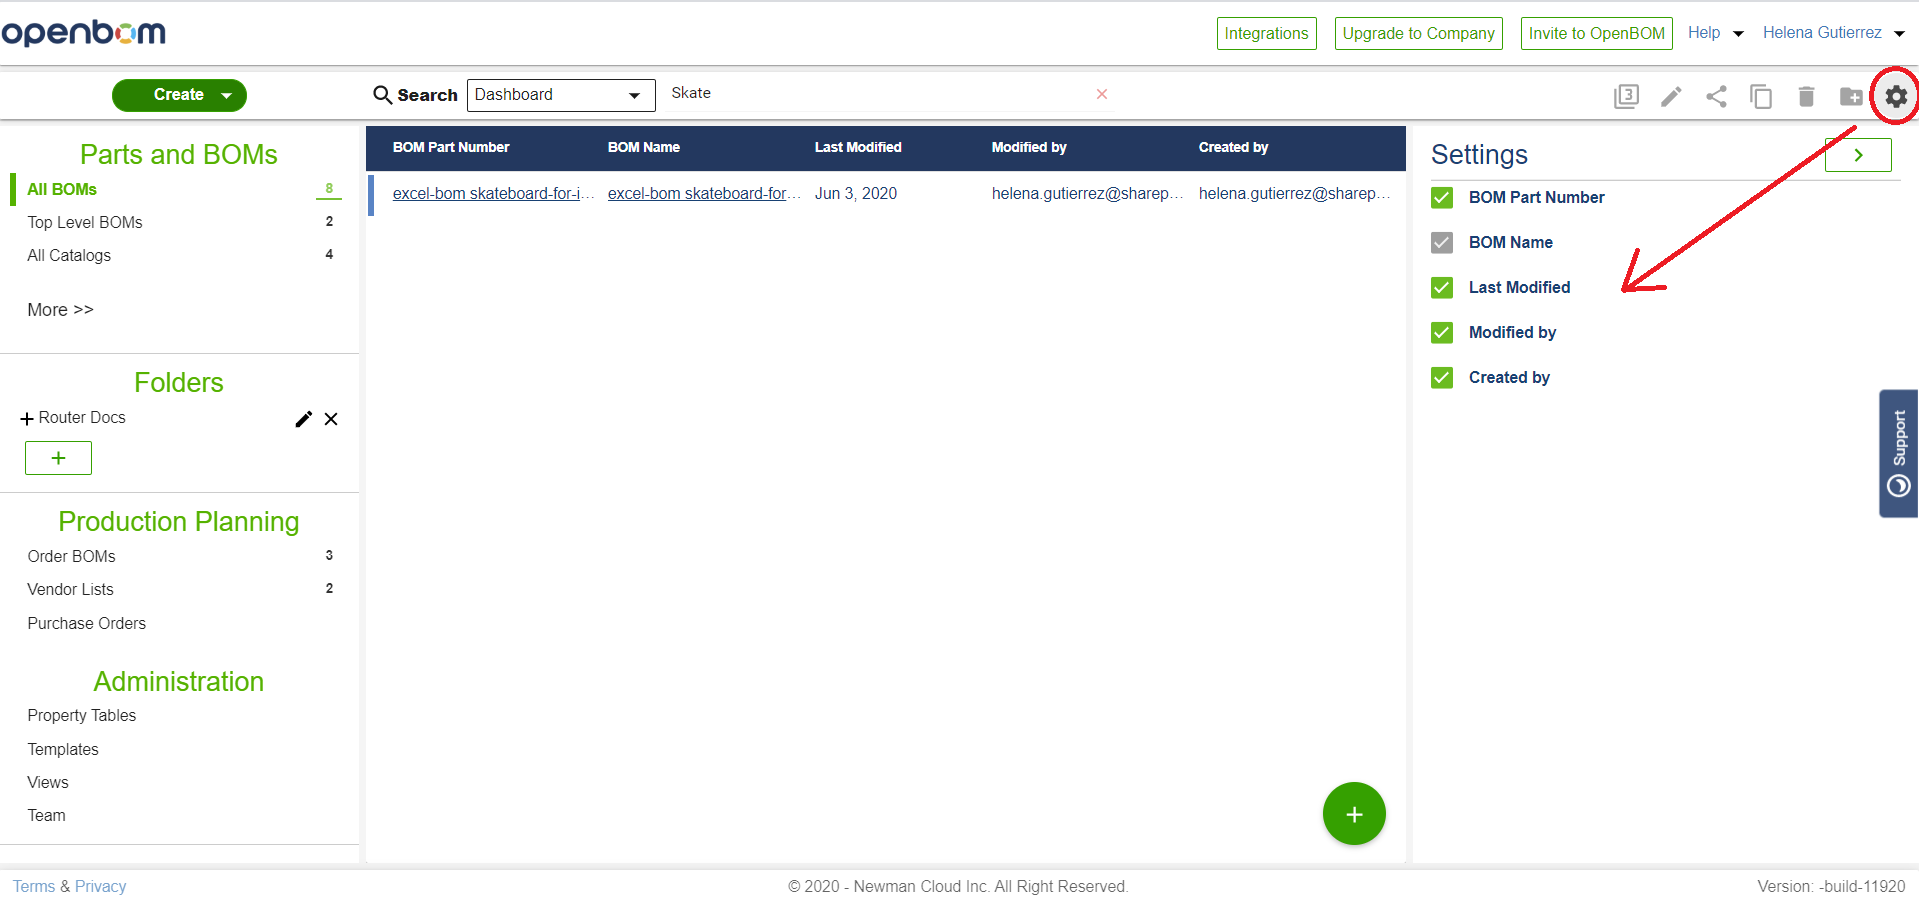This screenshot has width=1919, height=901.
Task: Open dashboard settings via the gear icon
Action: click(1895, 96)
